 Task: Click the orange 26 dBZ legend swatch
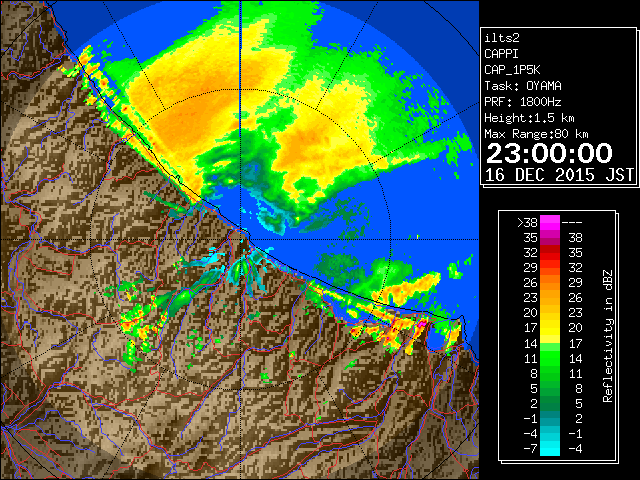pyautogui.click(x=550, y=283)
